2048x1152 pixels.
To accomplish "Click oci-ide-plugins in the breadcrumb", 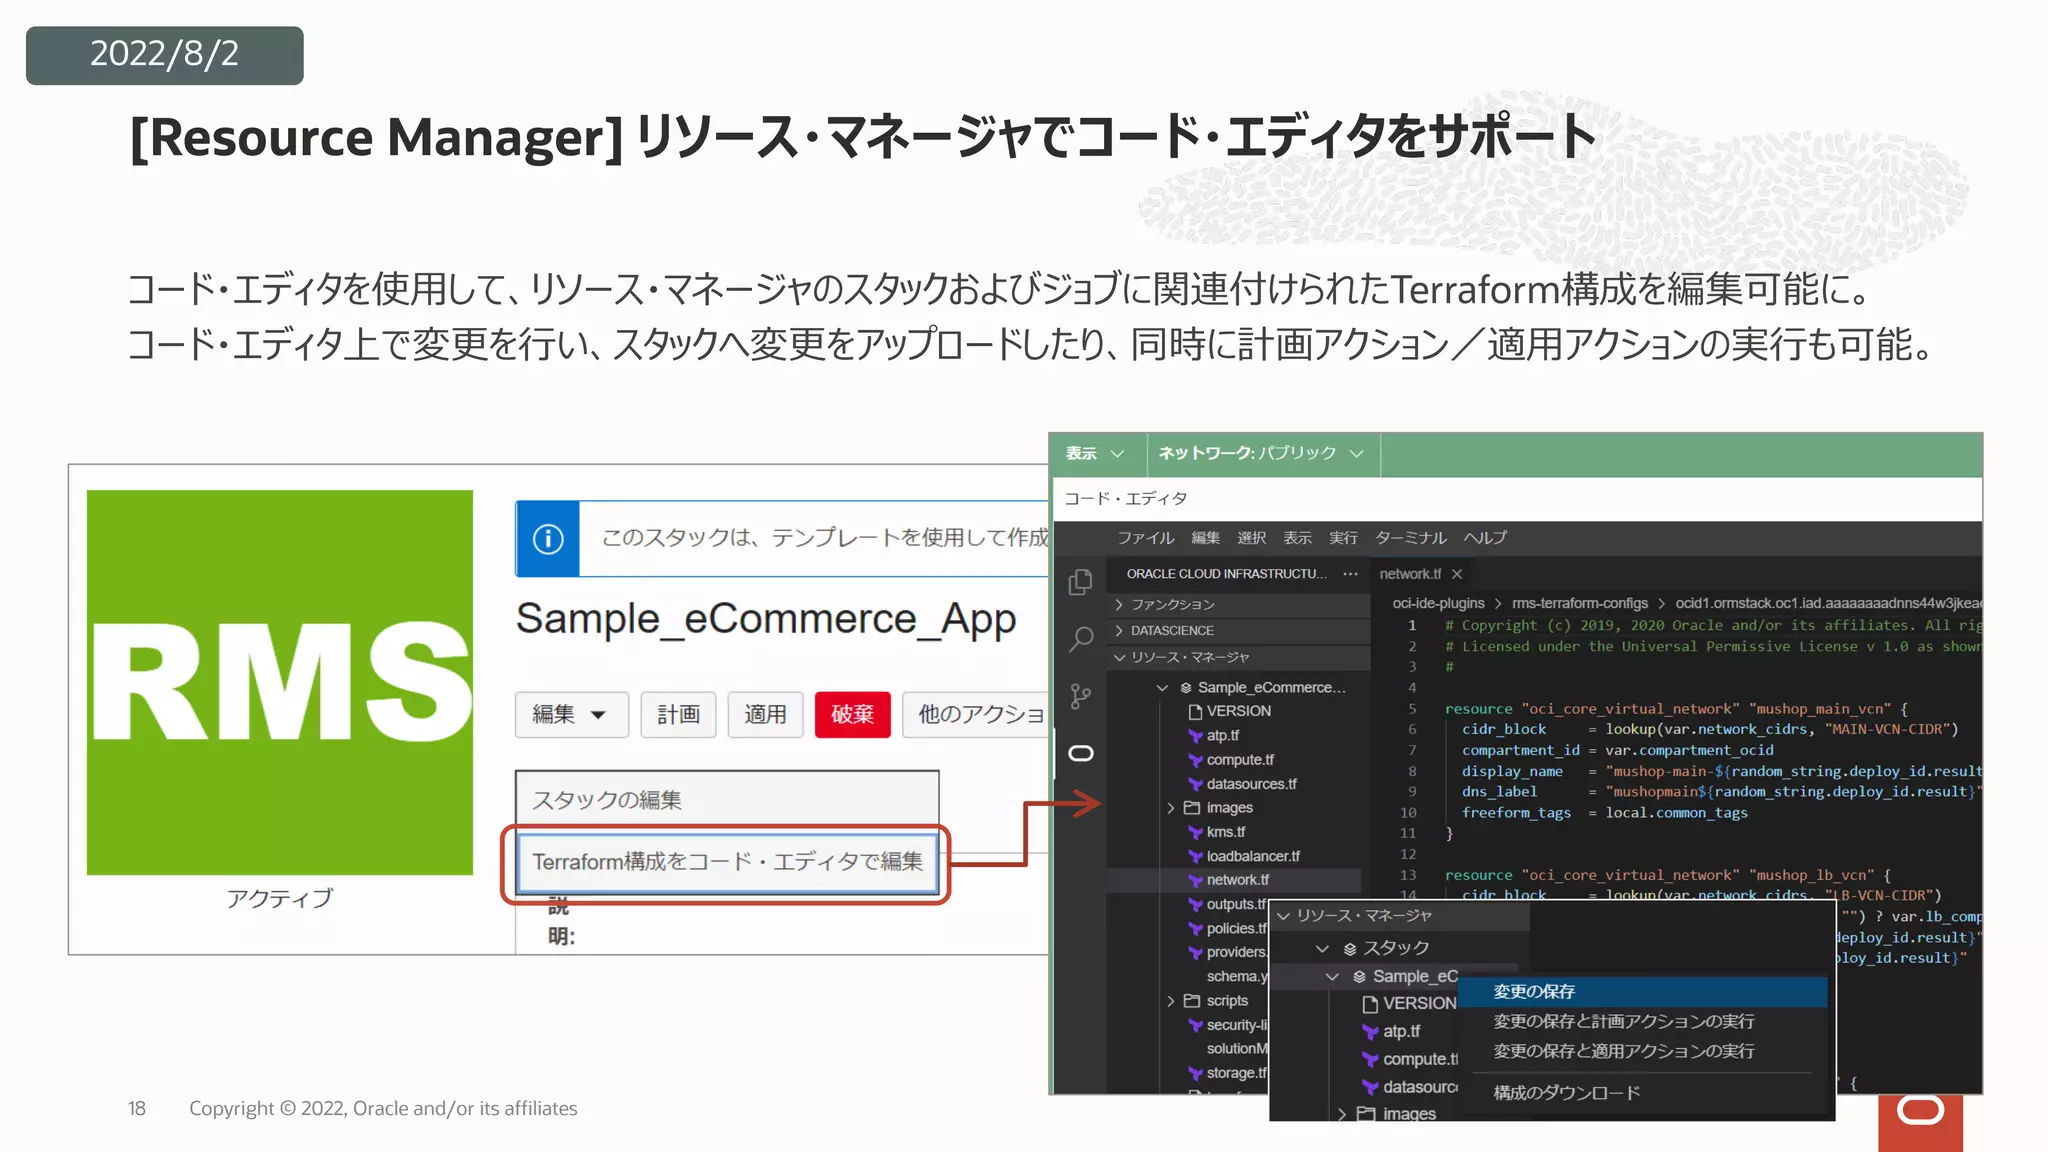I will (1438, 604).
